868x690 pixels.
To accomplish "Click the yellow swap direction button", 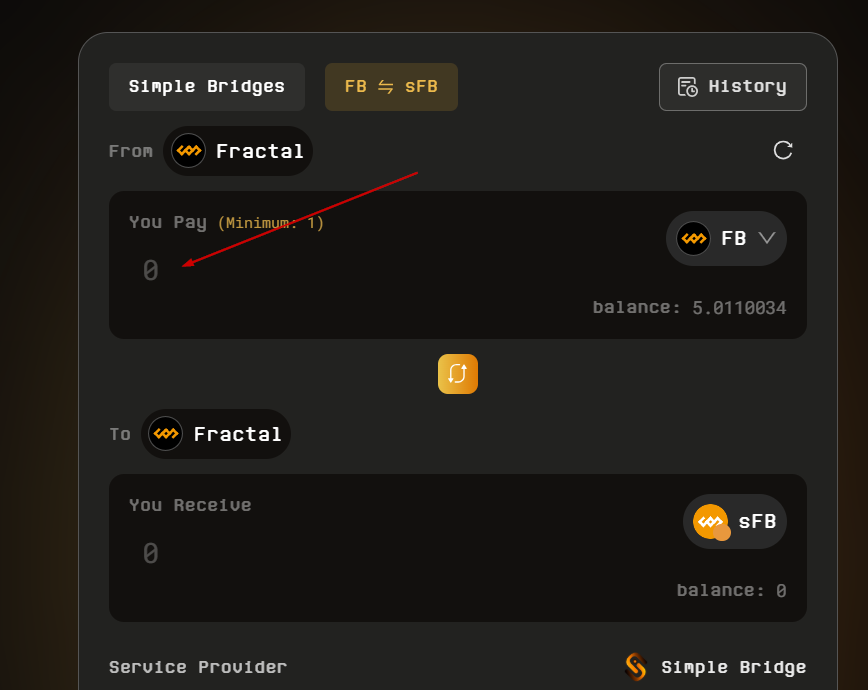I will (x=458, y=374).
